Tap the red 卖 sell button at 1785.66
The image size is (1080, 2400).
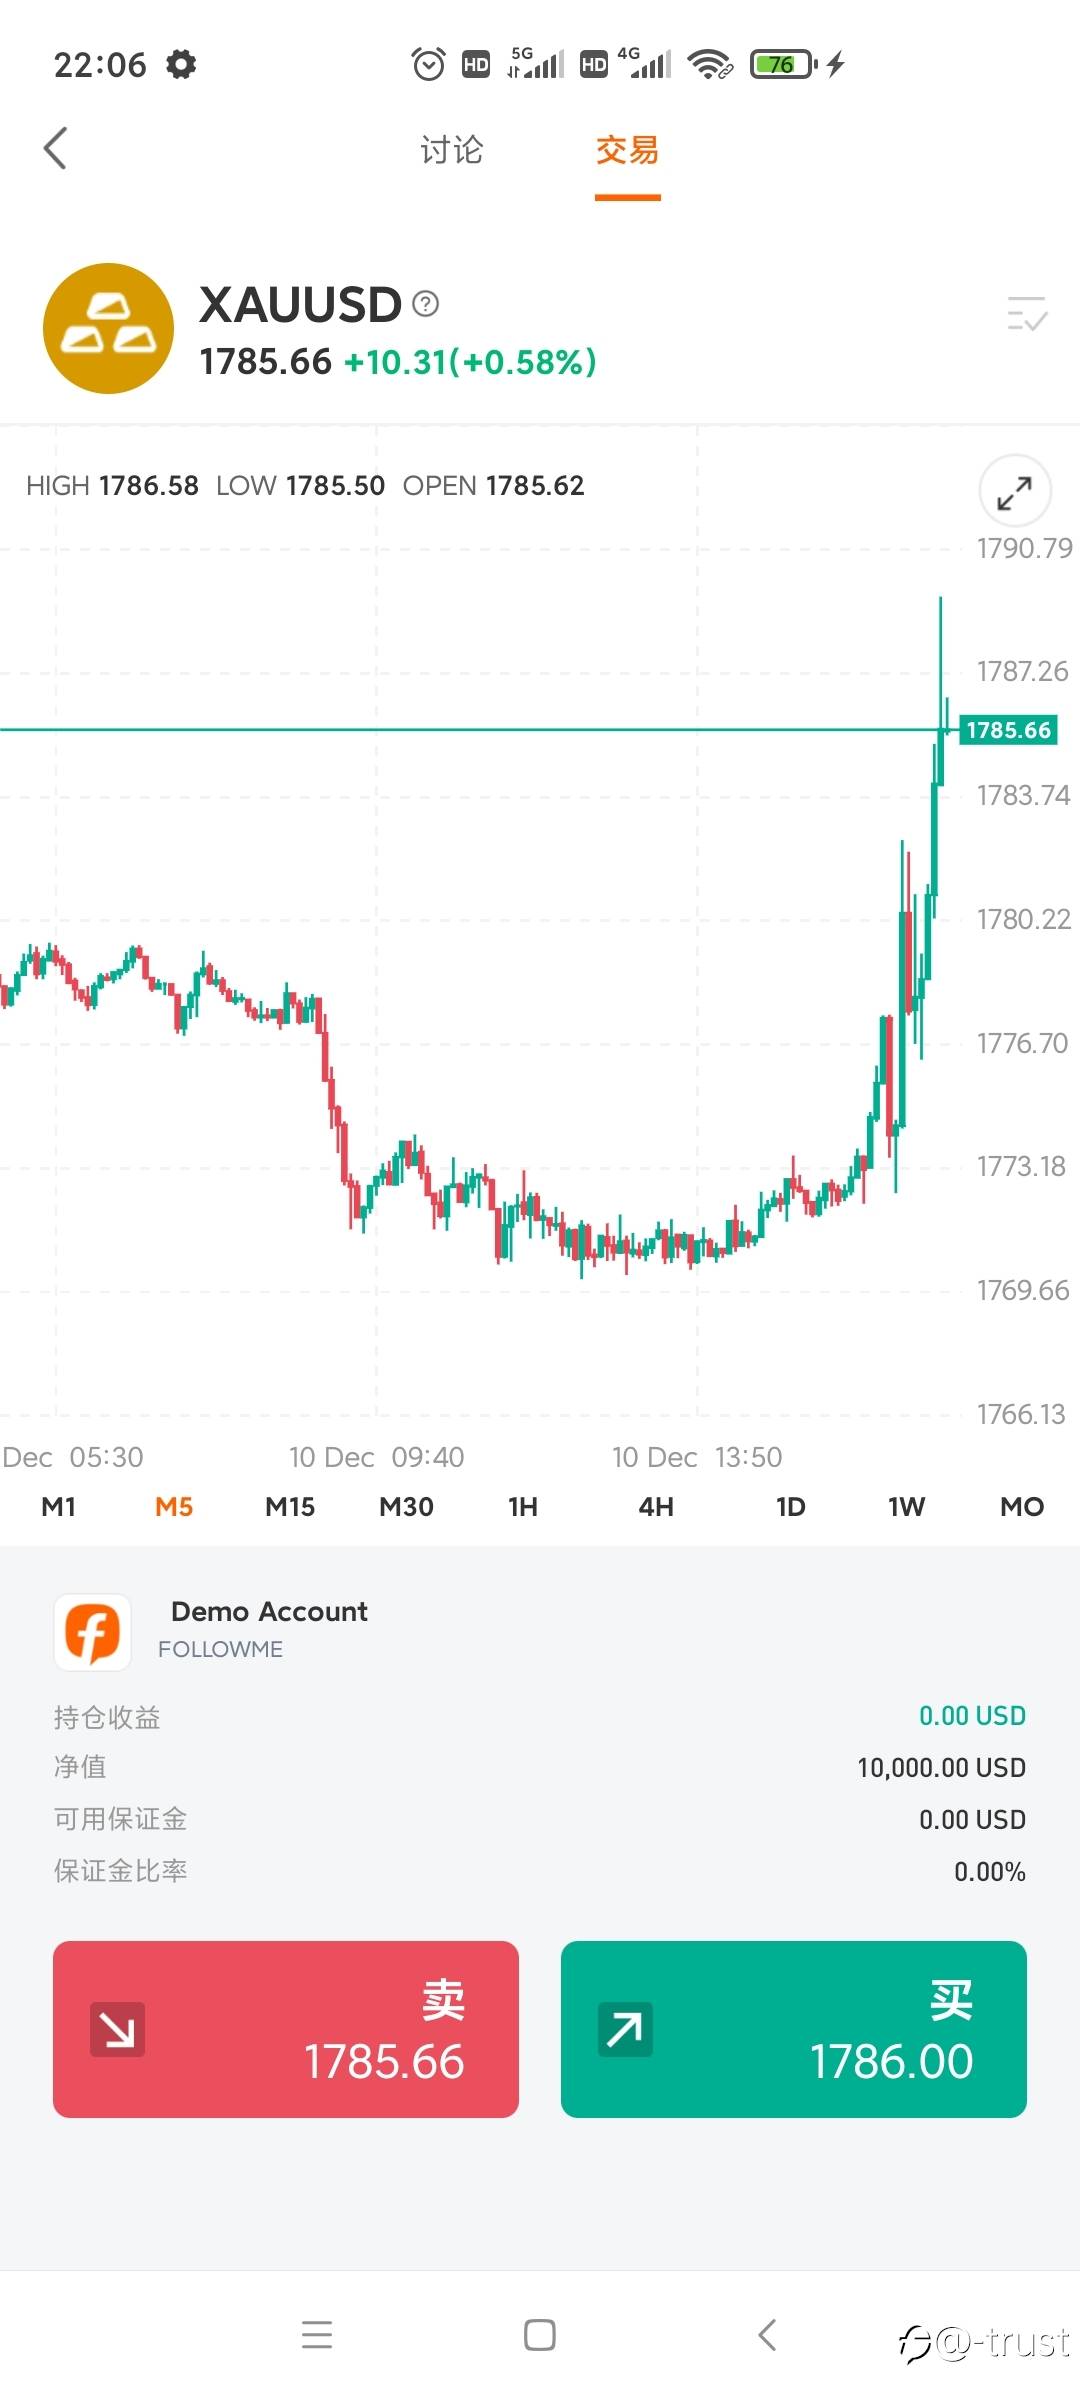click(286, 2029)
